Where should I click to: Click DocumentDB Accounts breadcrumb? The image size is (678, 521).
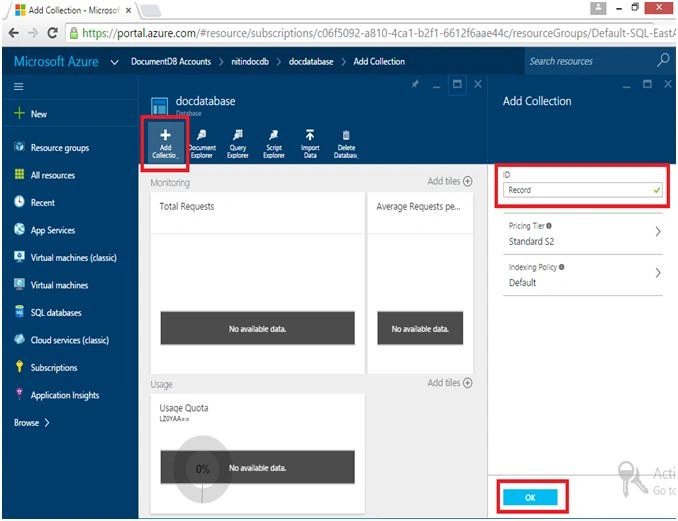click(x=171, y=61)
